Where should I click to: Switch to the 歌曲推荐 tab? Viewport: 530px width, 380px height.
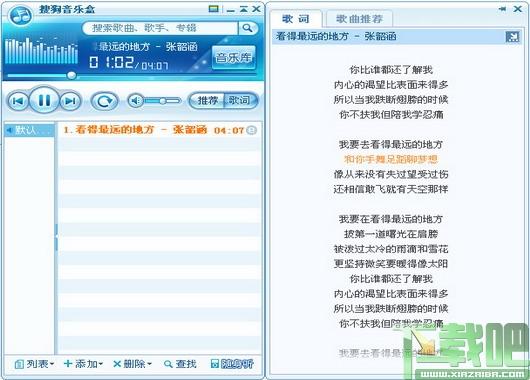359,19
